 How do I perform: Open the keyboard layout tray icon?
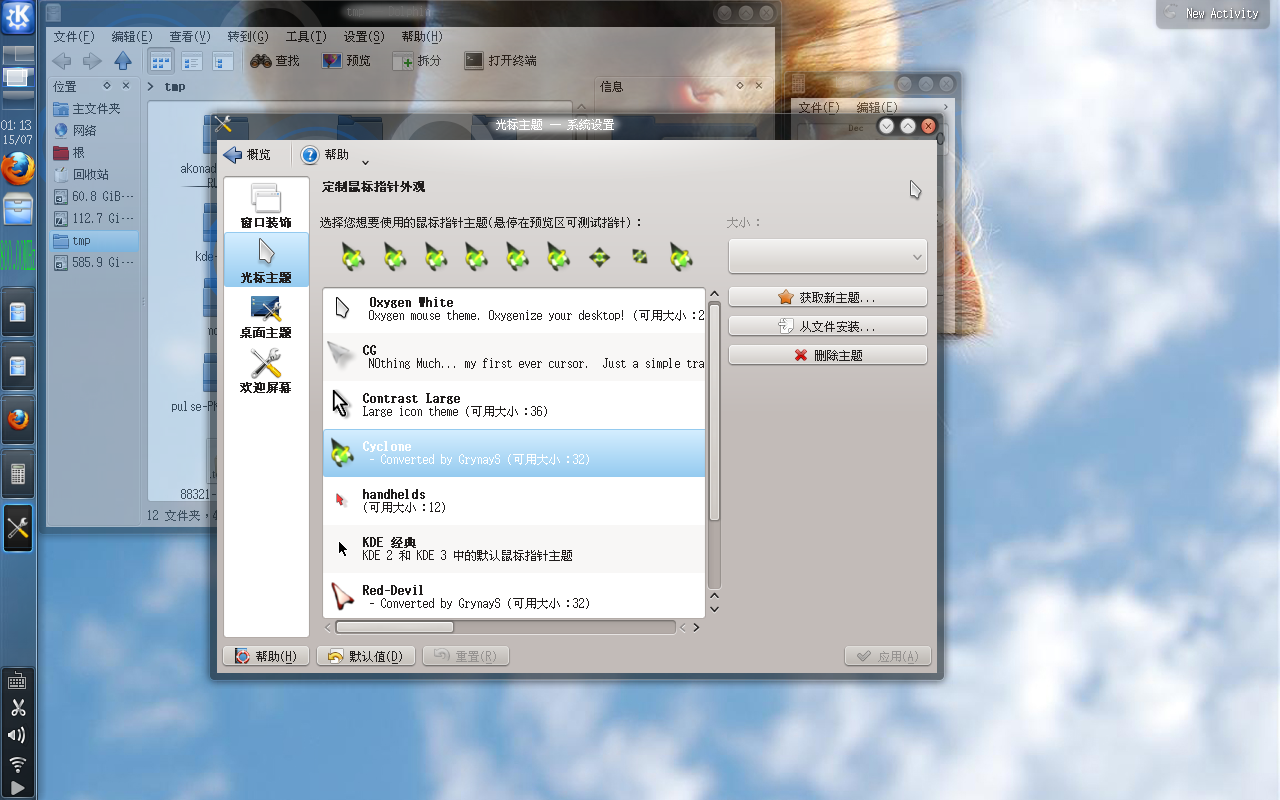tap(17, 682)
